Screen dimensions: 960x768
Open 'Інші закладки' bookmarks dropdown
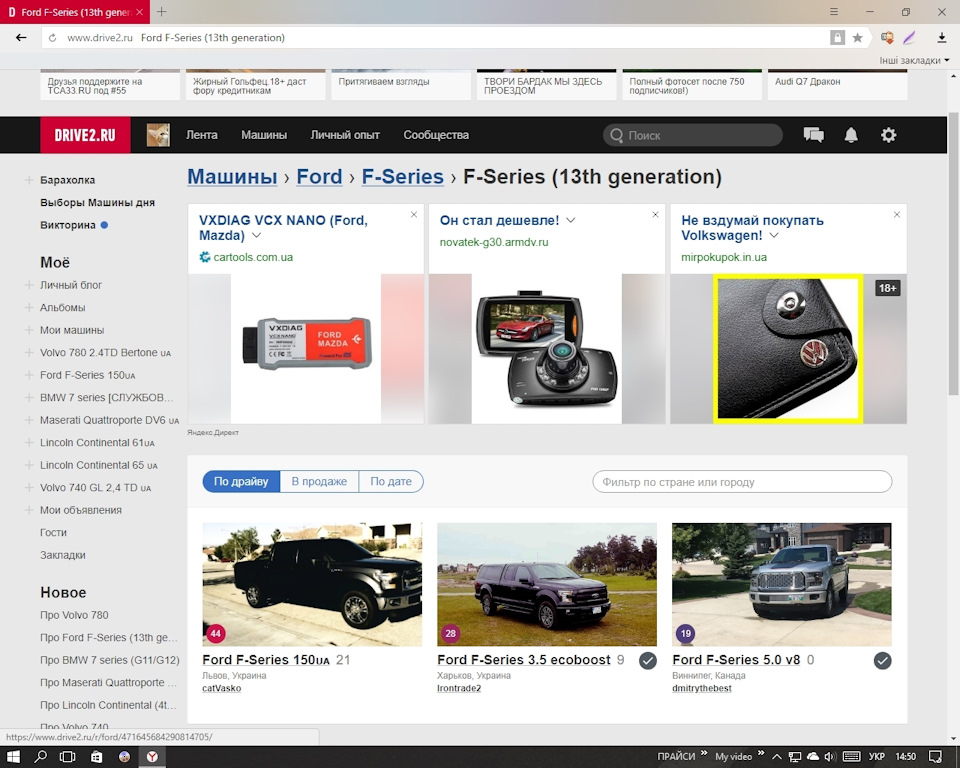[x=914, y=60]
